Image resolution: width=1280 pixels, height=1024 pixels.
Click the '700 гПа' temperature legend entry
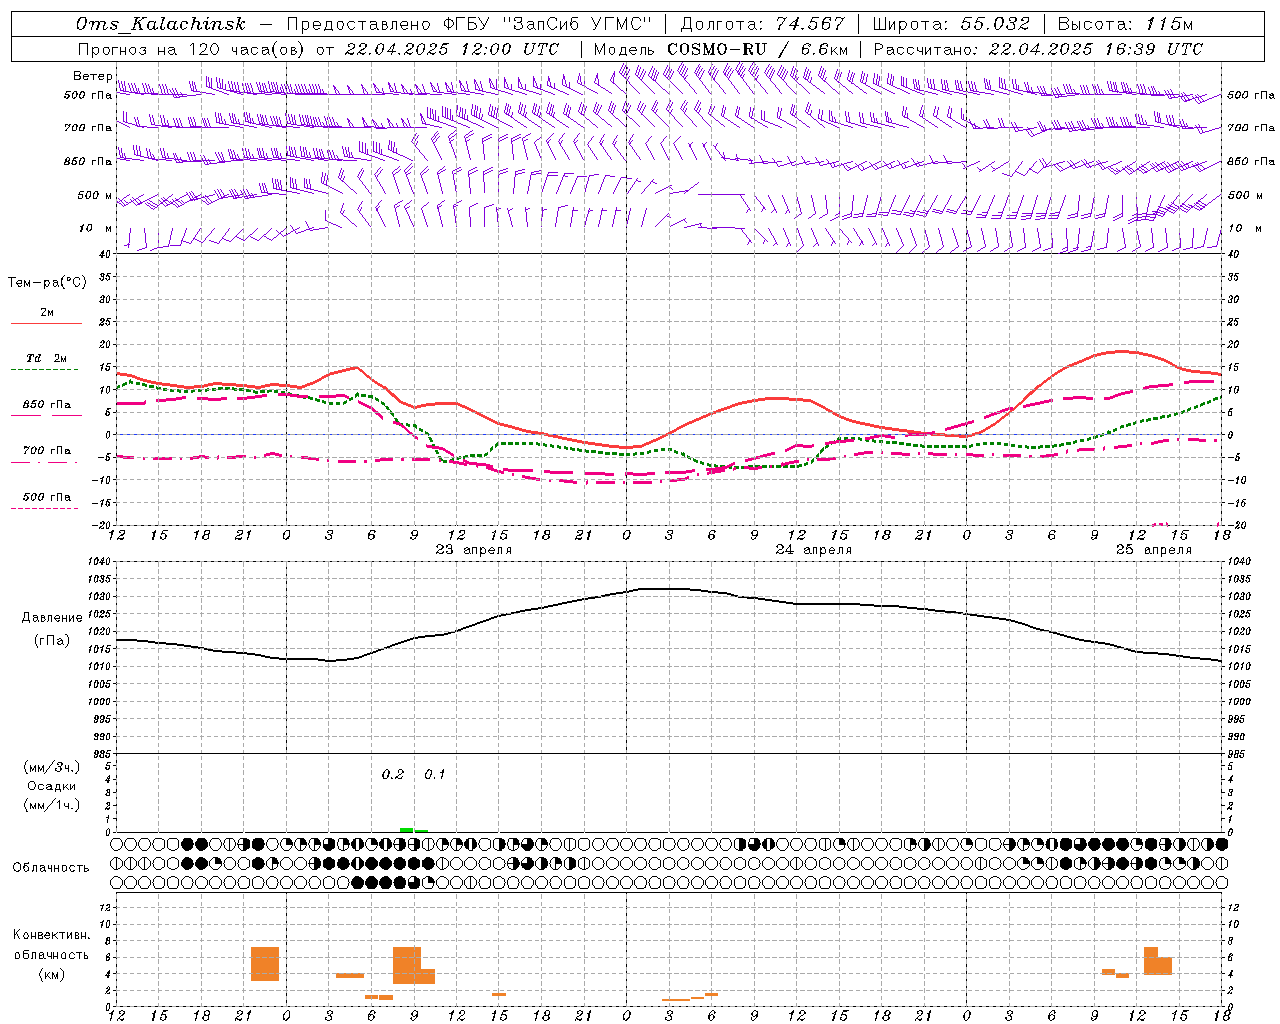click(x=47, y=451)
